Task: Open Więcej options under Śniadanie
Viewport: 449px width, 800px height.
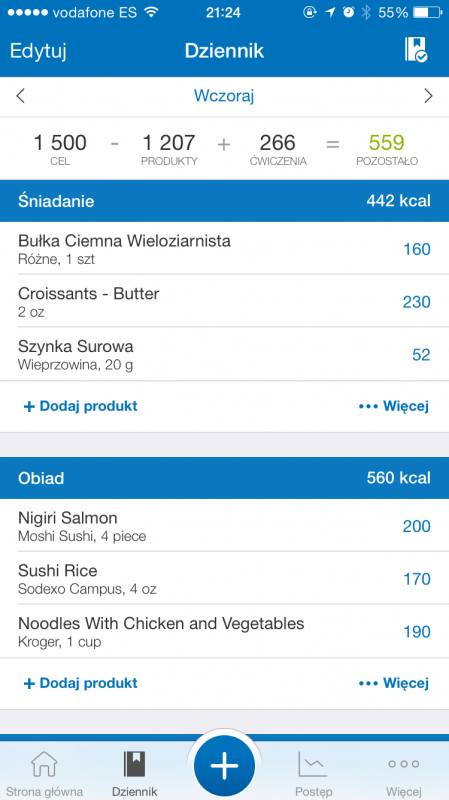Action: [x=394, y=406]
